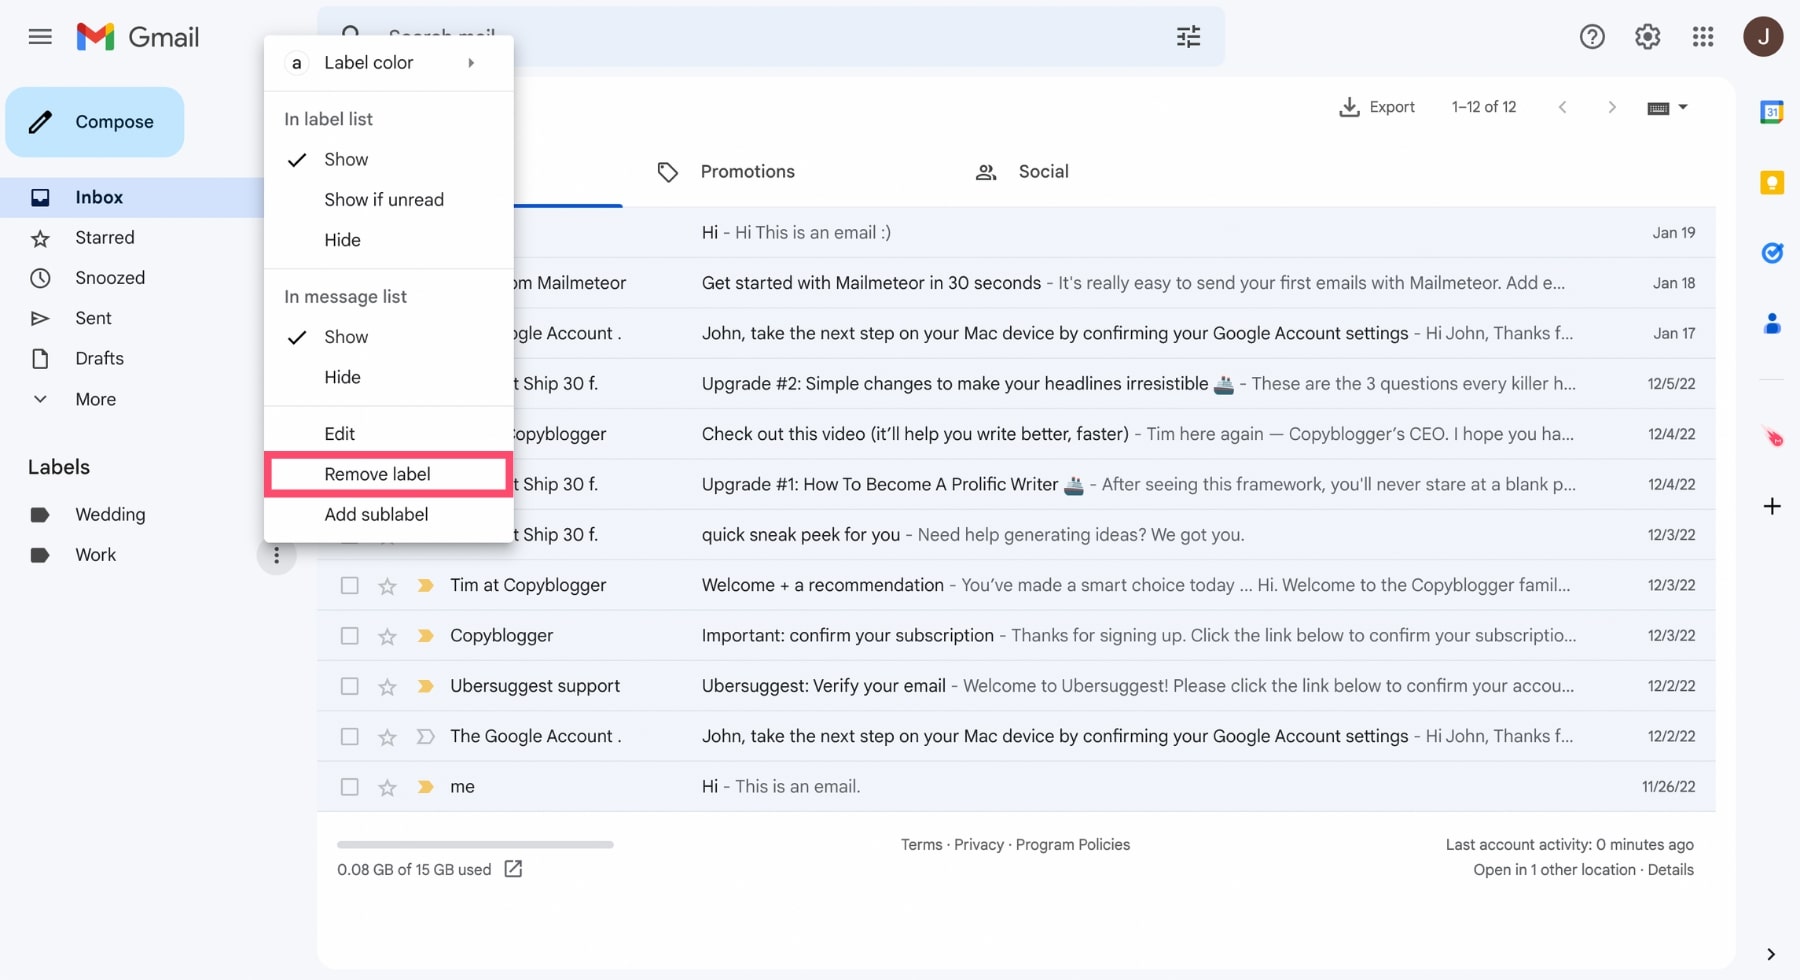The image size is (1800, 980).
Task: Click the Privacy link
Action: click(979, 845)
